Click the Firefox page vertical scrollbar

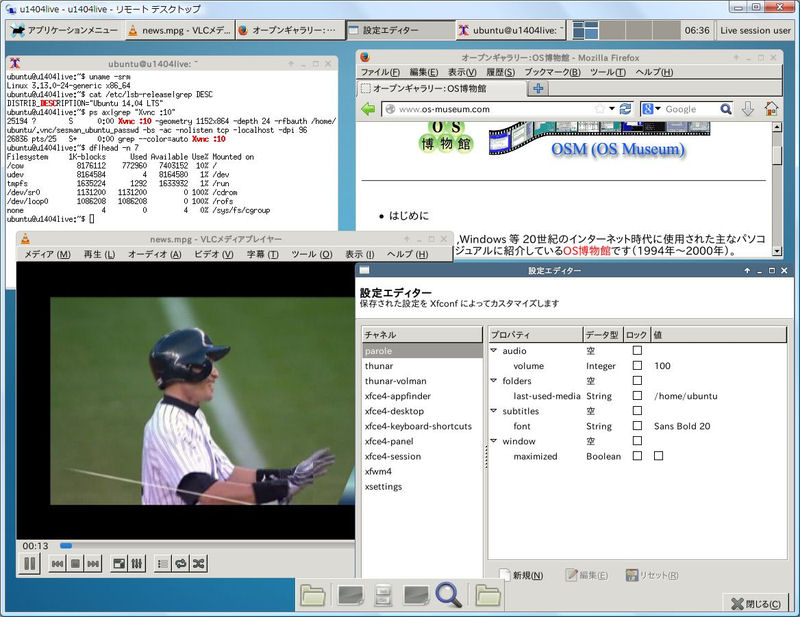pyautogui.click(x=777, y=189)
